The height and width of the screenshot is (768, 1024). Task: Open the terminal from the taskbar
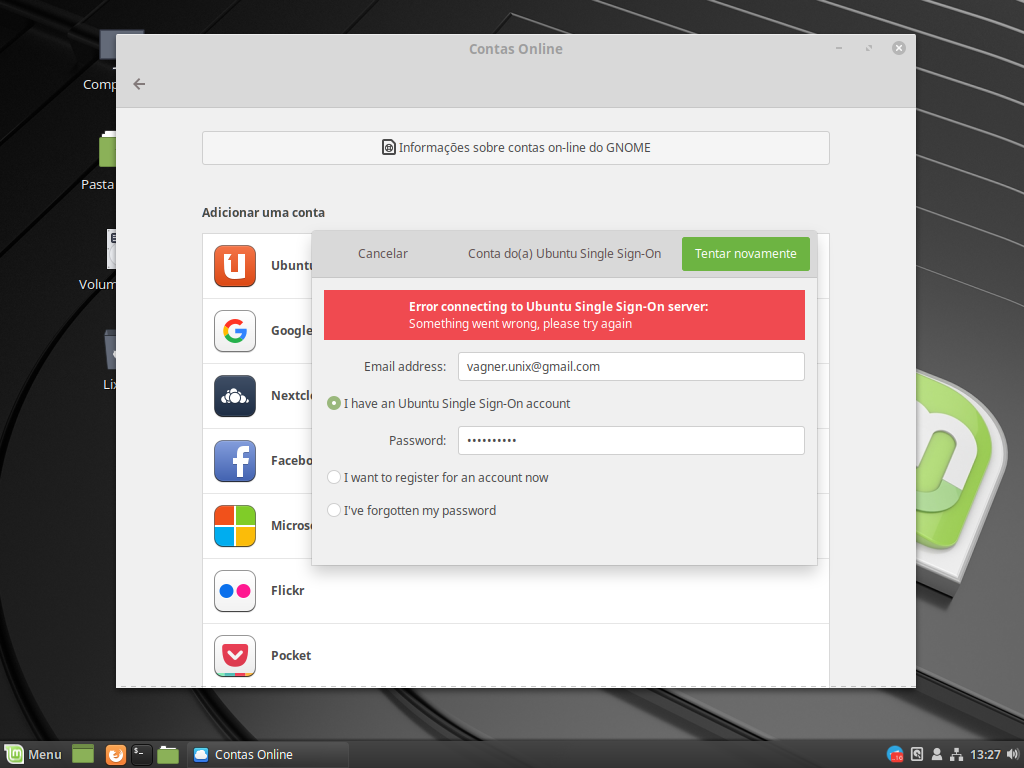[x=142, y=754]
